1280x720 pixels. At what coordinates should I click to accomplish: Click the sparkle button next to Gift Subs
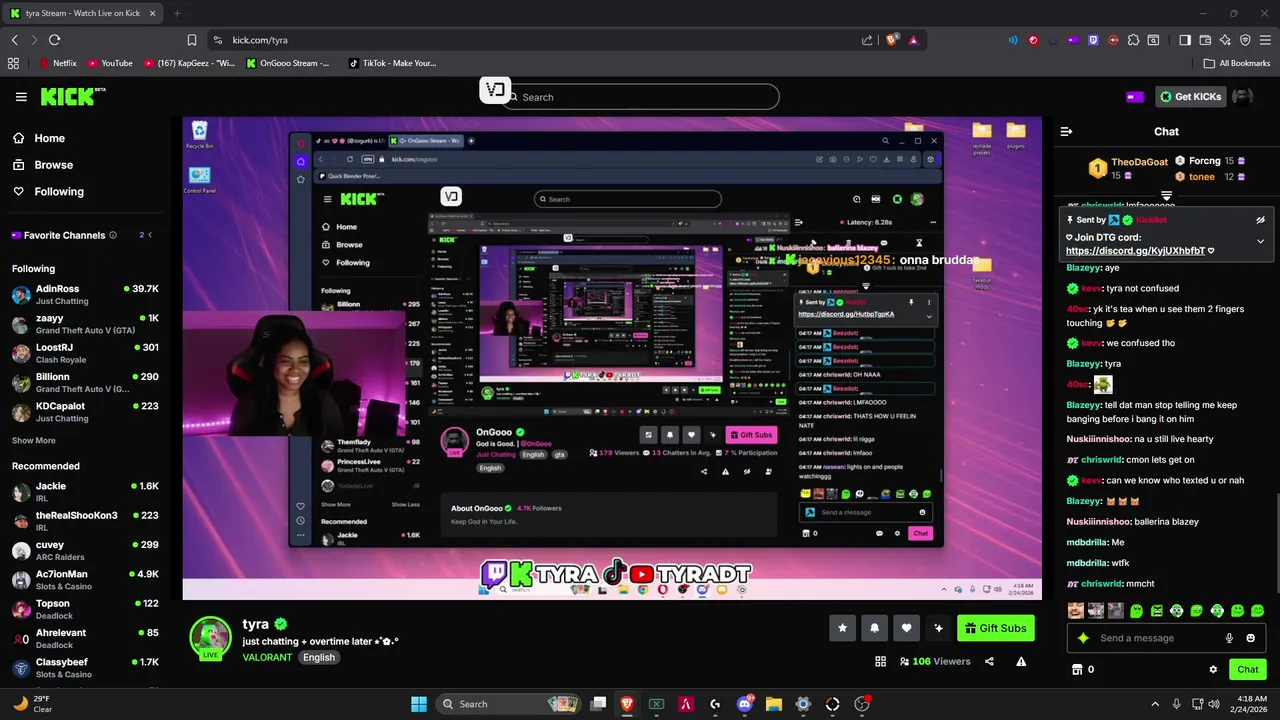[x=938, y=628]
